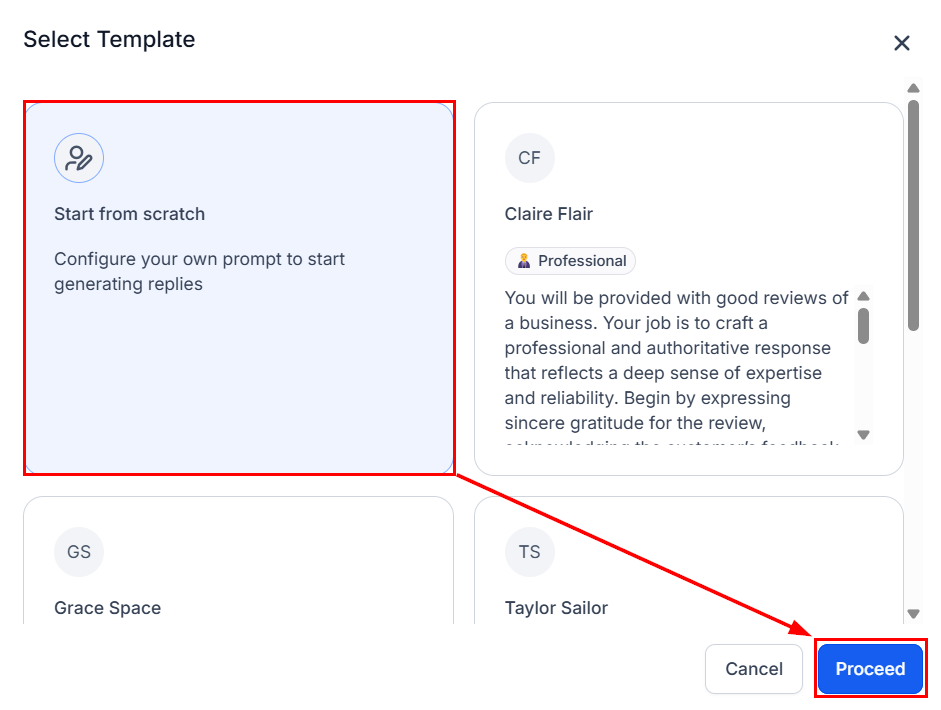Click the down arrow on the dialog's main scrollbar
Image resolution: width=941 pixels, height=710 pixels.
pos(914,613)
